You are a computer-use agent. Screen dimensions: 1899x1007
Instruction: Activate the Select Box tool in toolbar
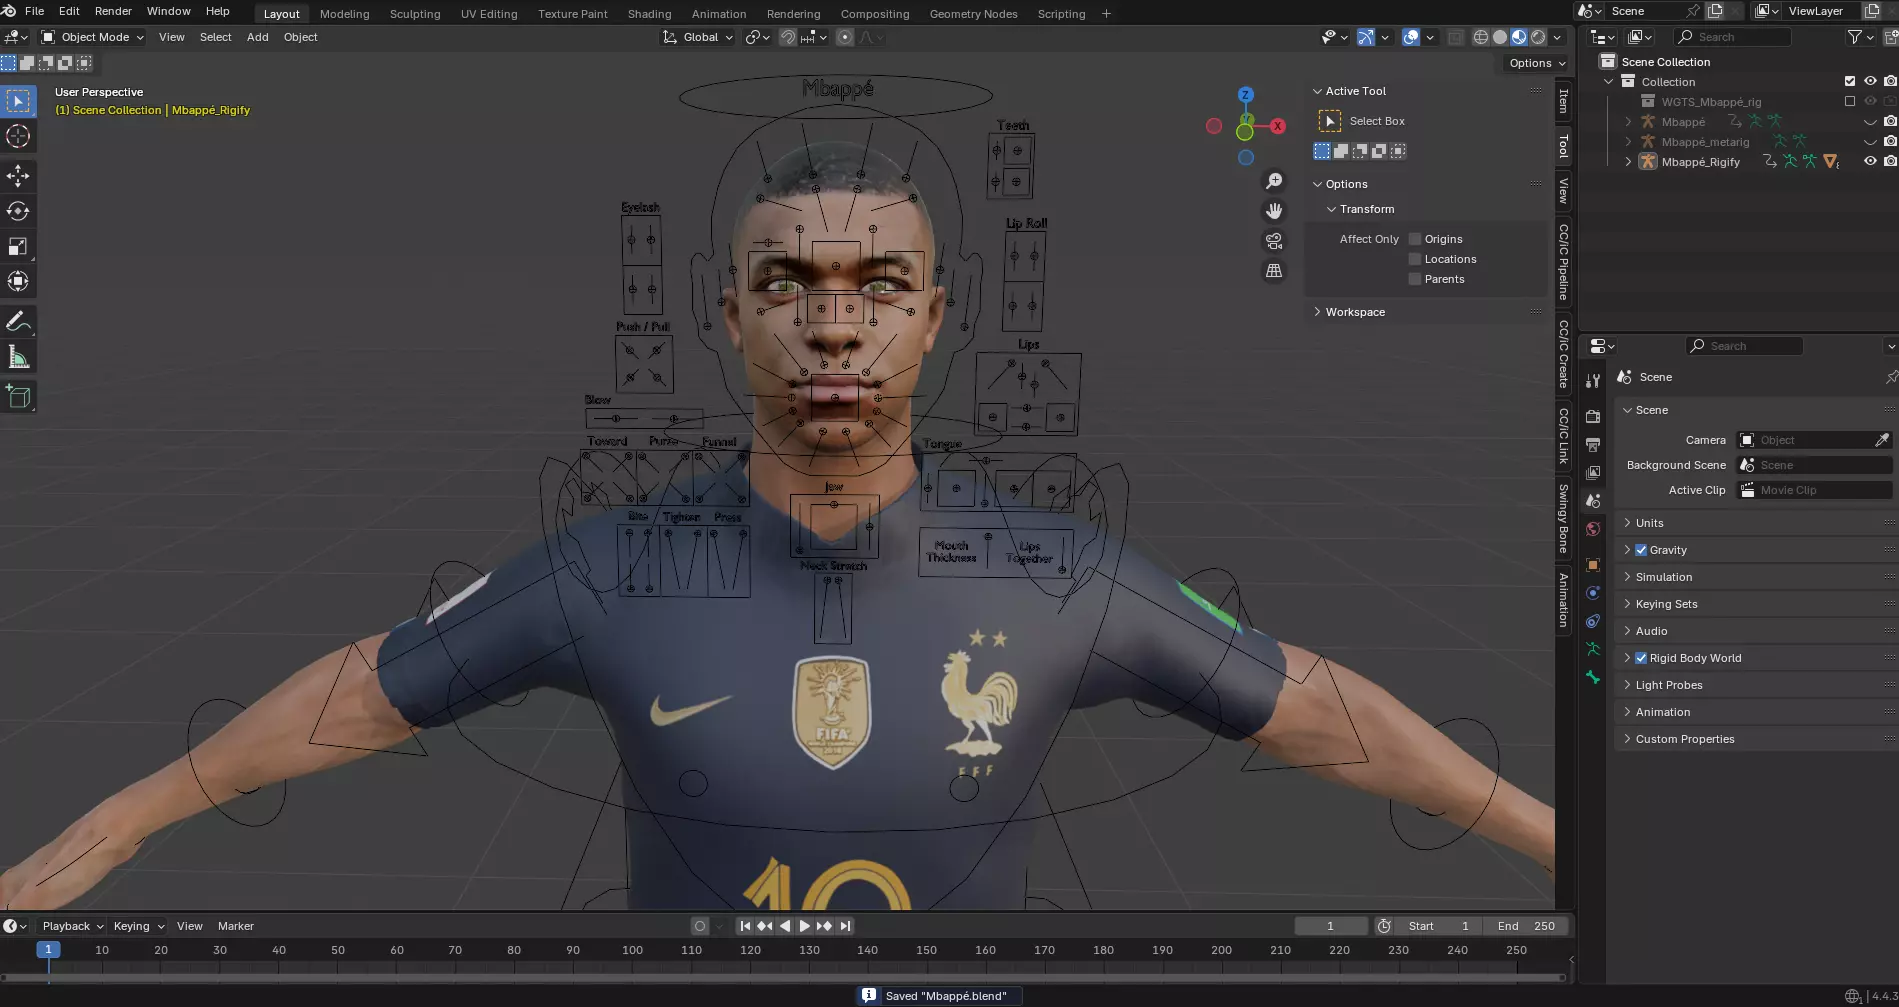pos(18,101)
